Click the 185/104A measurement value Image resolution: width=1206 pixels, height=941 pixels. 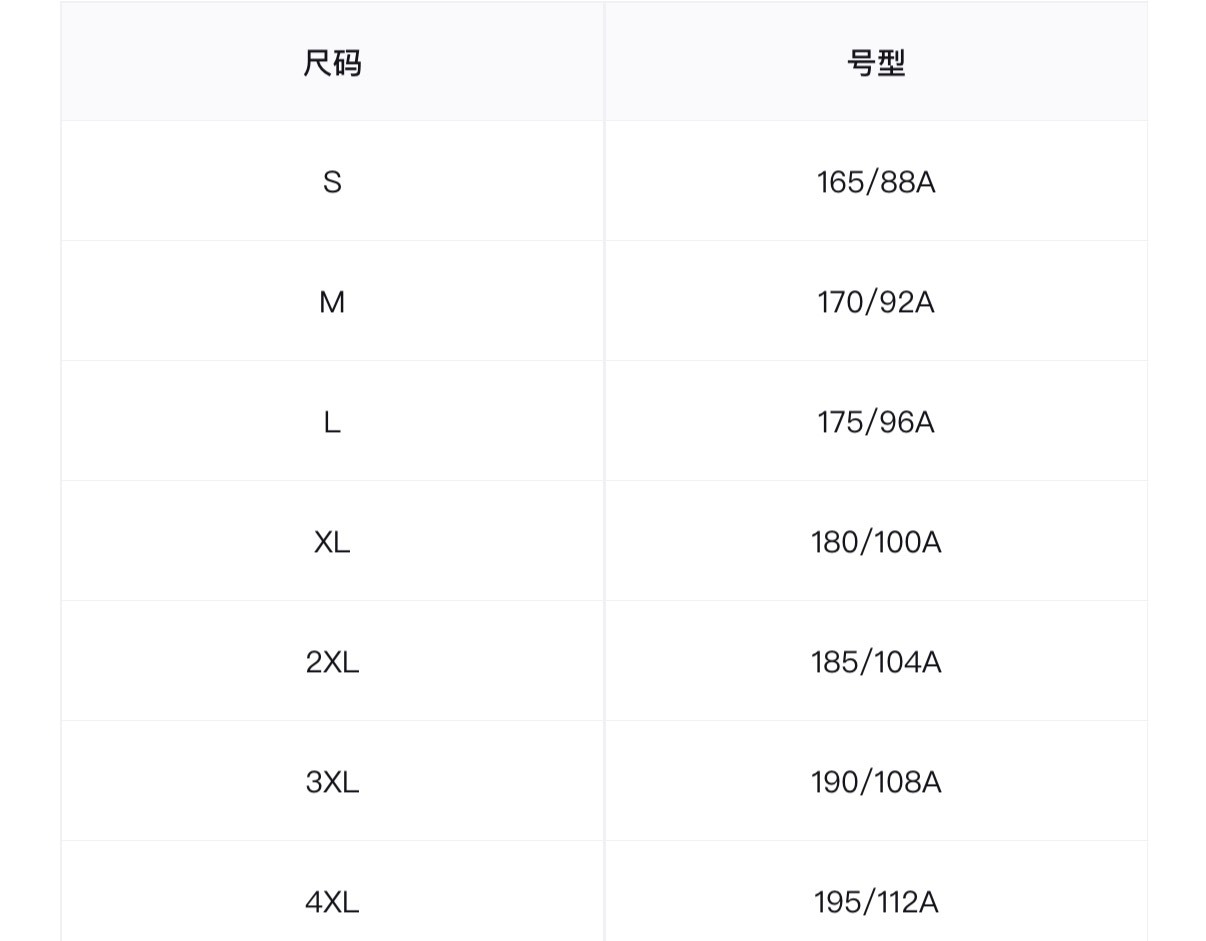click(876, 662)
